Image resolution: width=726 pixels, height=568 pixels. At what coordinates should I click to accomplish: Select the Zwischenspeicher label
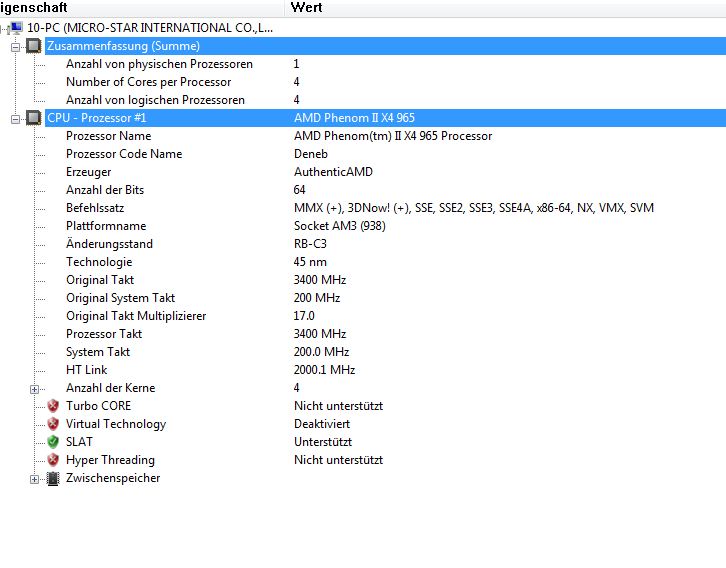(113, 478)
